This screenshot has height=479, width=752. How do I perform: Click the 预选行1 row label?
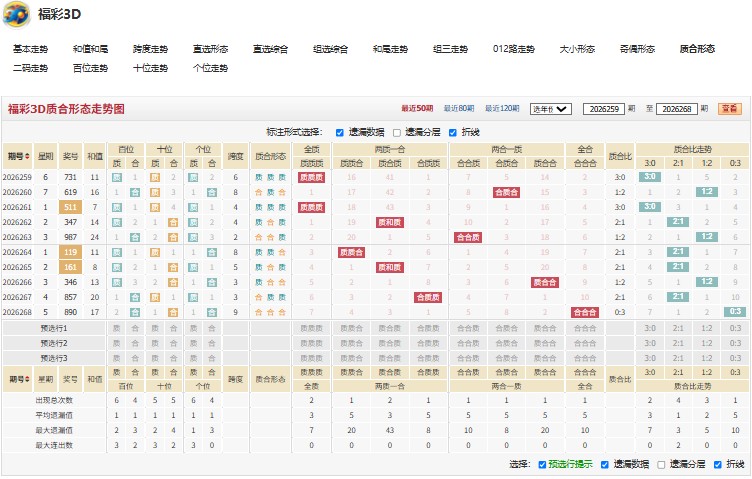[x=54, y=328]
